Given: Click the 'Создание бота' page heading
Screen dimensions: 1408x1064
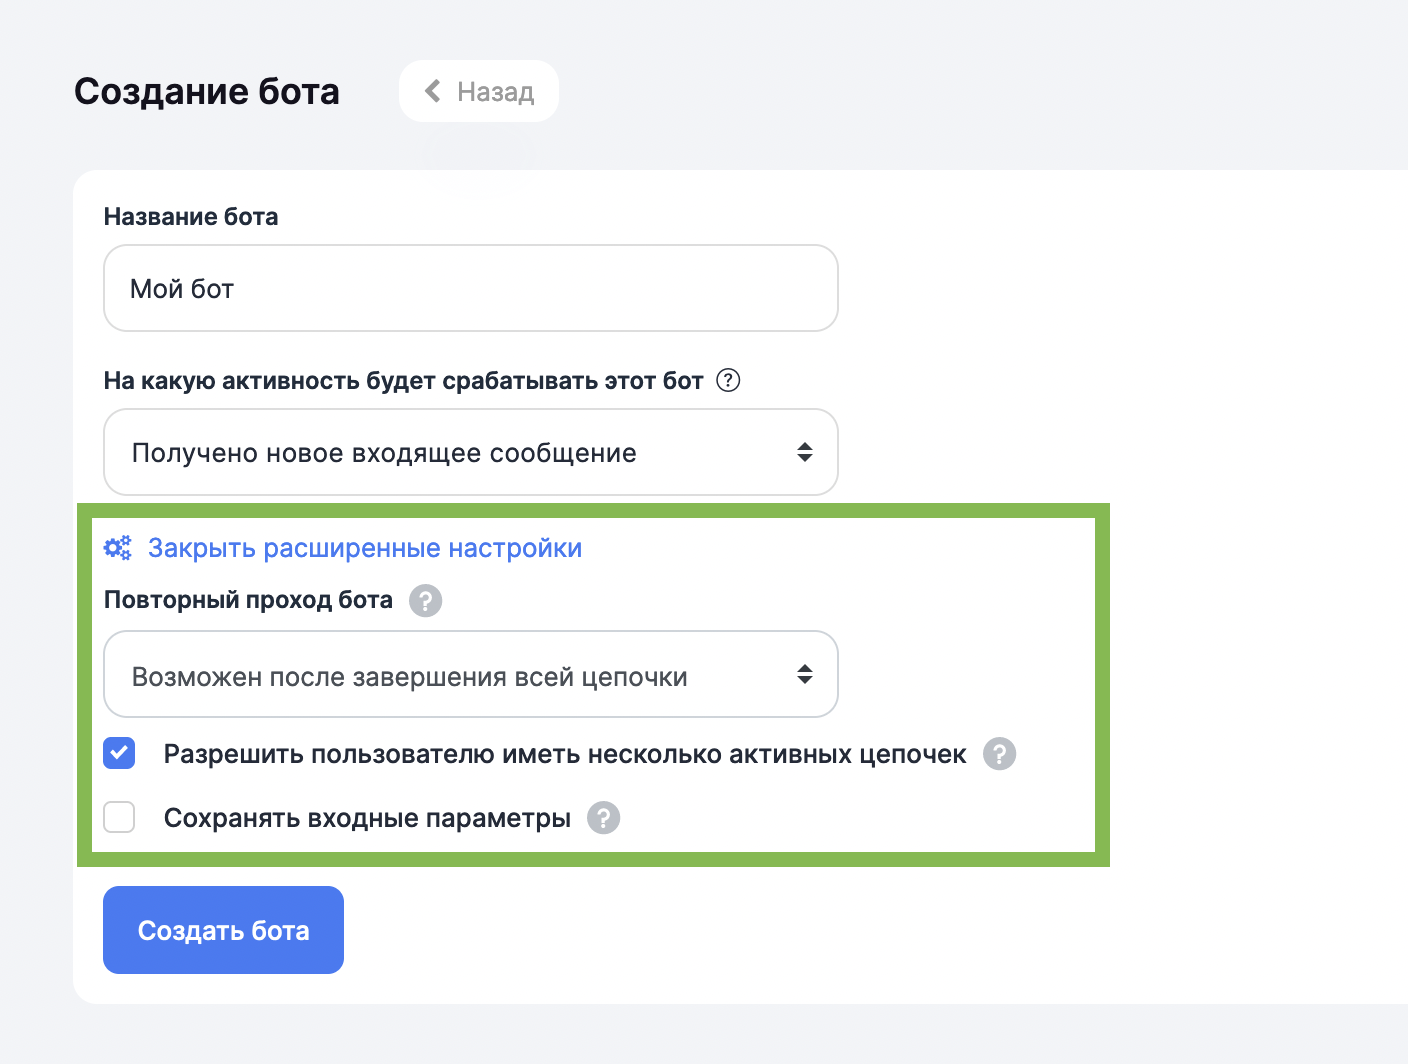Looking at the screenshot, I should coord(207,91).
